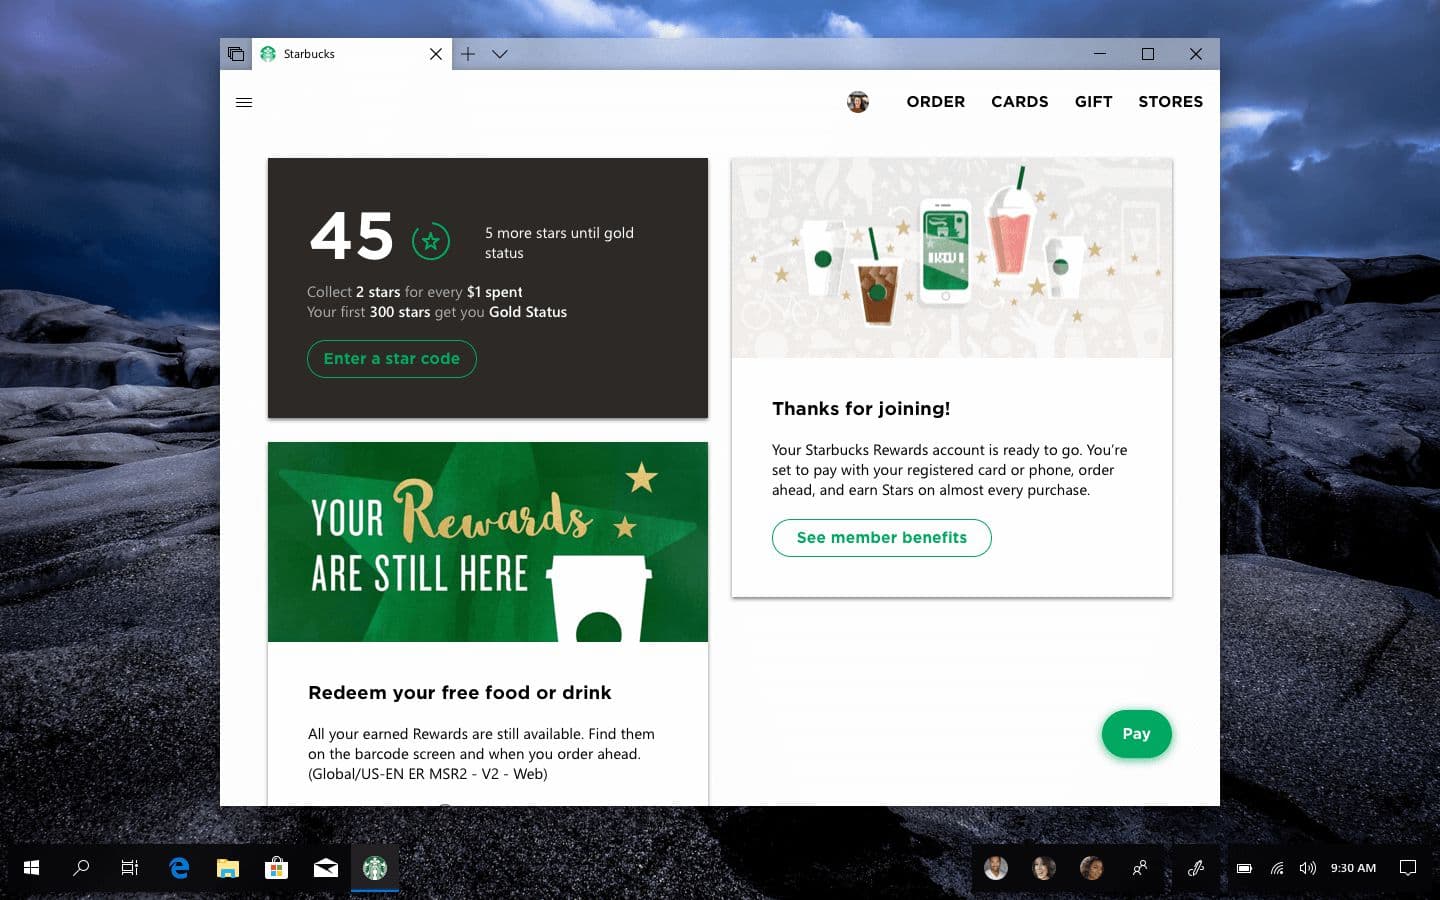
Task: Switch to the ORDER menu item
Action: click(x=935, y=101)
